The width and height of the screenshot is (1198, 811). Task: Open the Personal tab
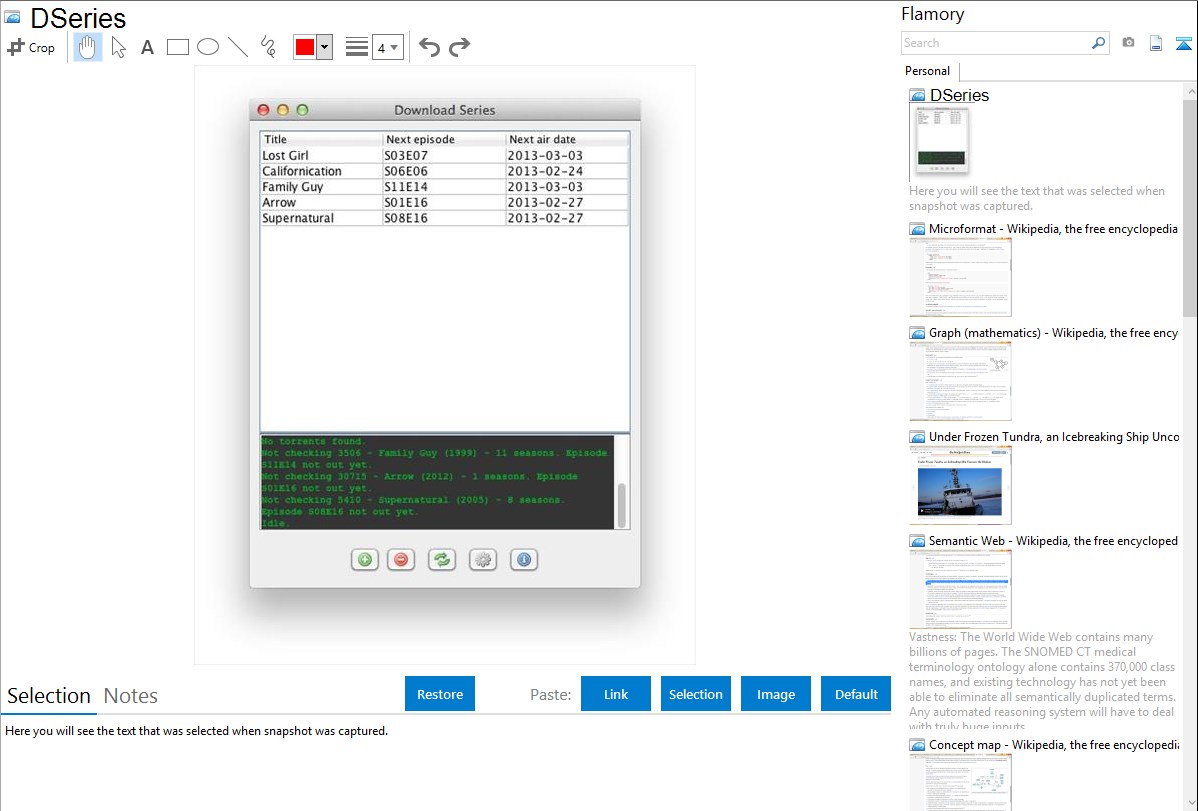tap(927, 71)
